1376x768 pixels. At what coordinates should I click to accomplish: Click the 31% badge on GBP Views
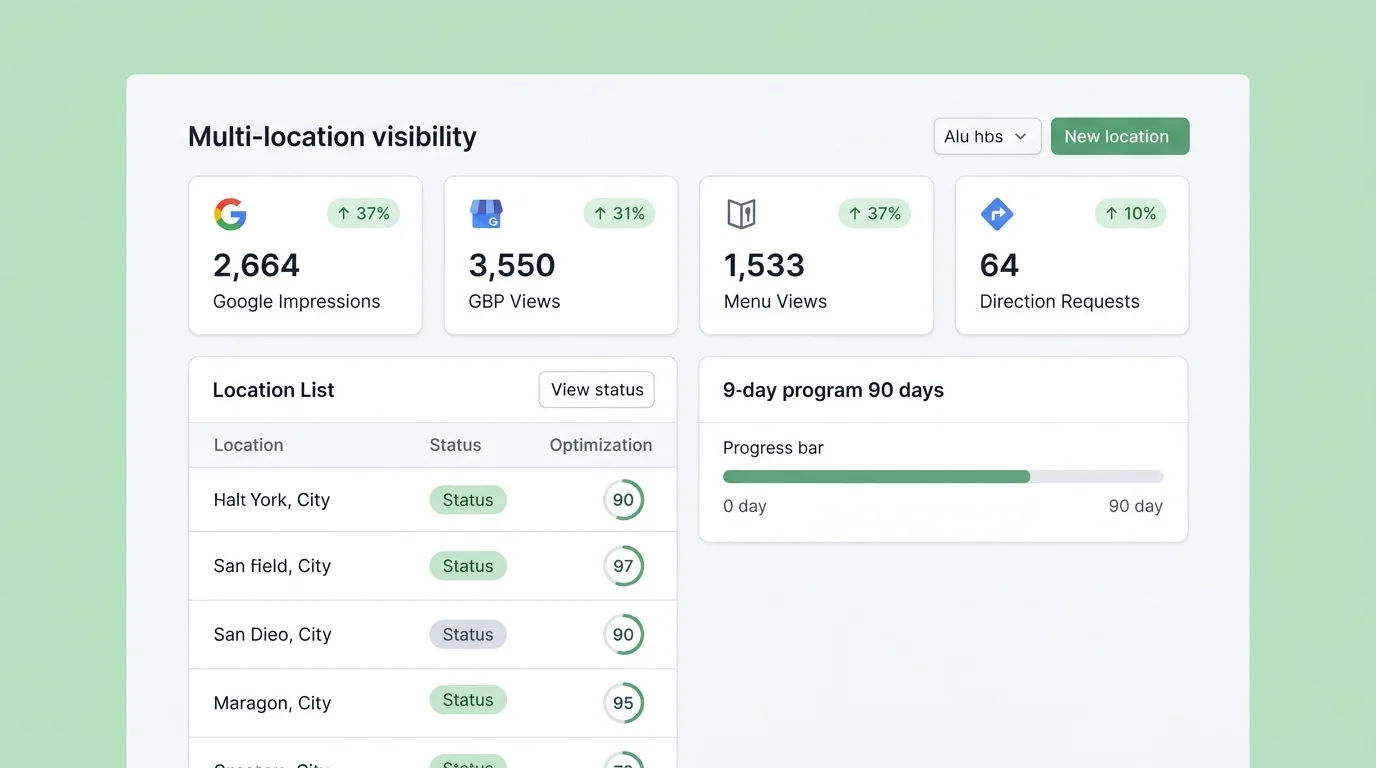click(619, 213)
